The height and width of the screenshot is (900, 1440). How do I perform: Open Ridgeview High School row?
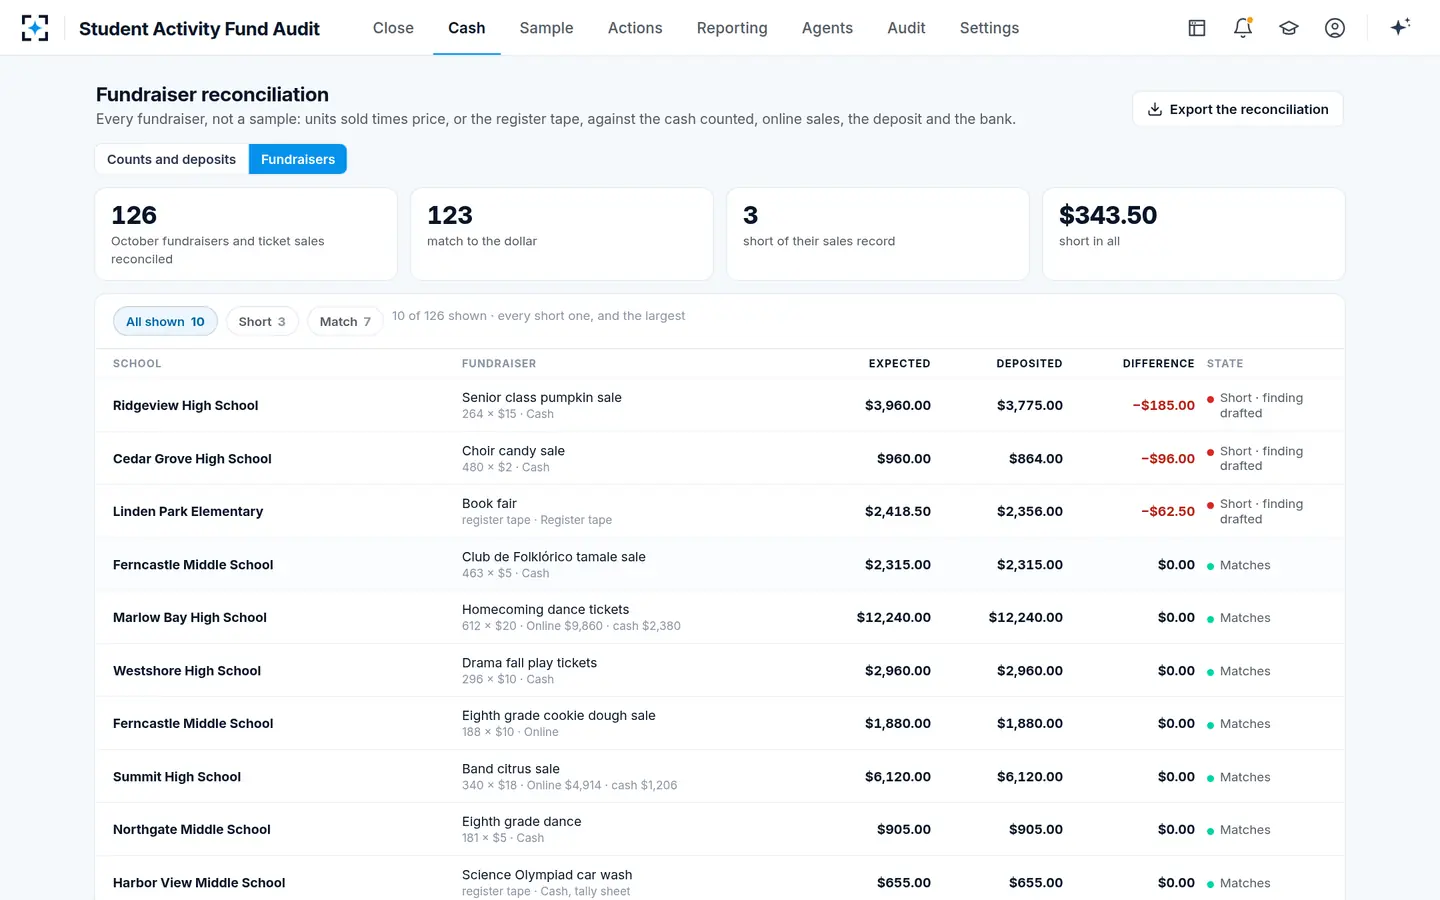[720, 405]
